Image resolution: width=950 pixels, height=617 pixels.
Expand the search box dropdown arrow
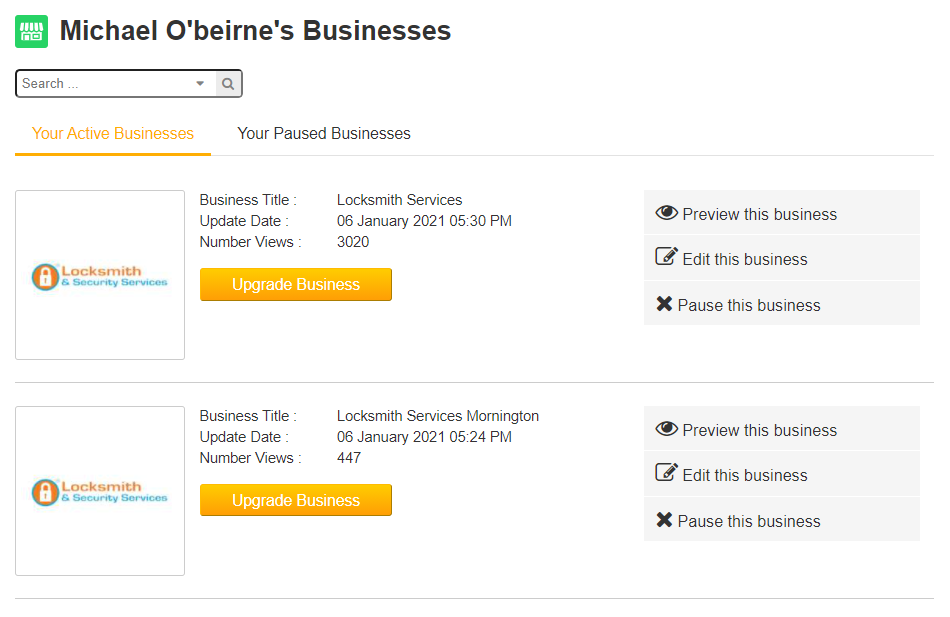pyautogui.click(x=200, y=84)
